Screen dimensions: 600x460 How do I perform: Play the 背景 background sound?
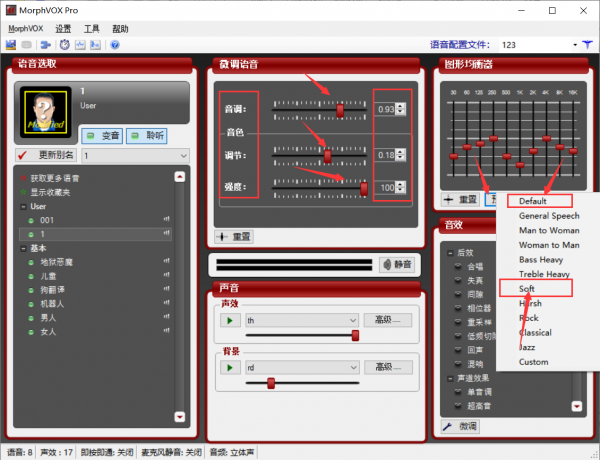(230, 367)
